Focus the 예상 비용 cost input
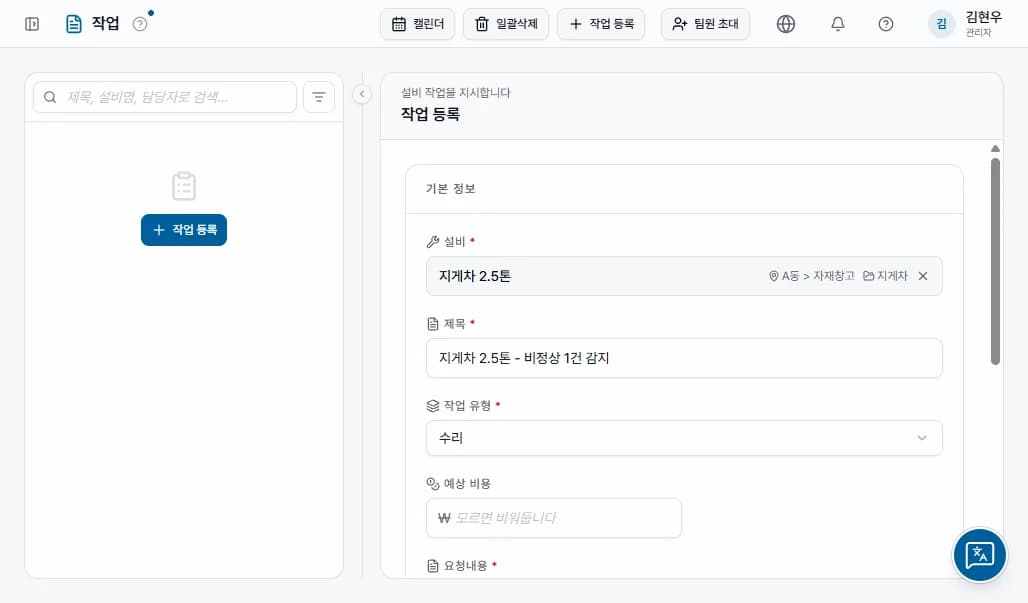 [x=553, y=518]
